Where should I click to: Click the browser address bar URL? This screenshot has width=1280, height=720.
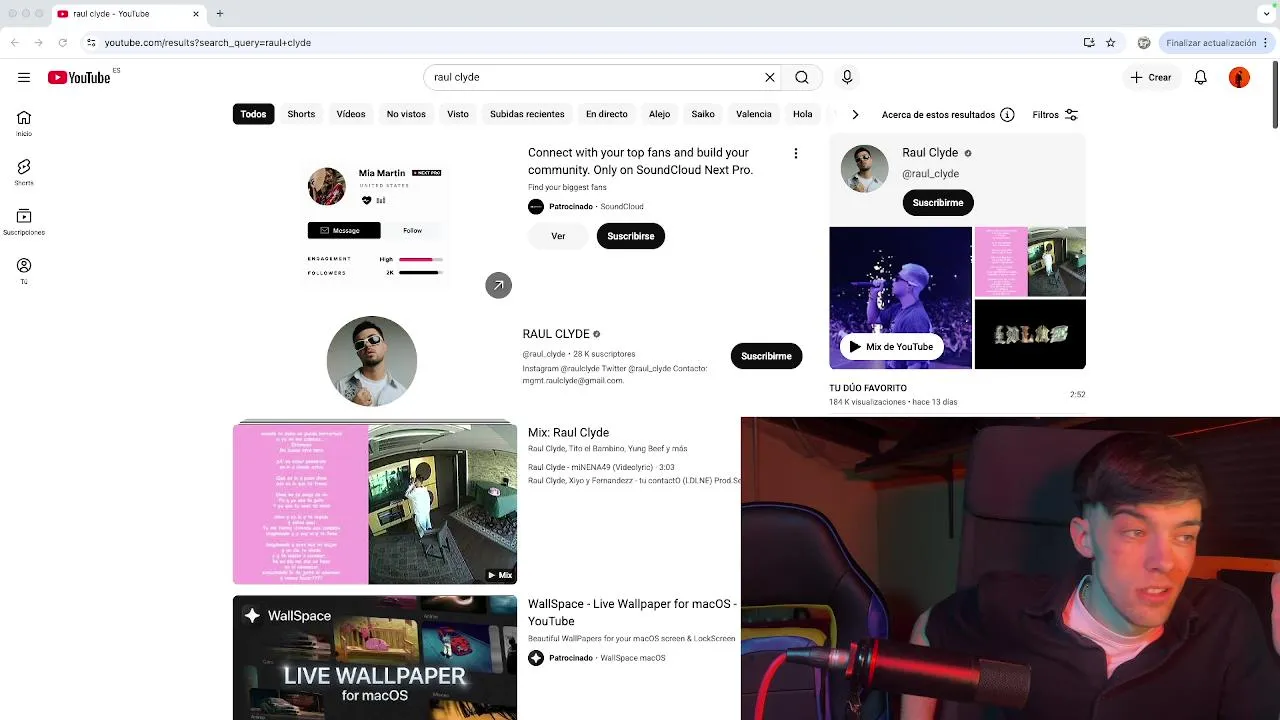coord(208,43)
